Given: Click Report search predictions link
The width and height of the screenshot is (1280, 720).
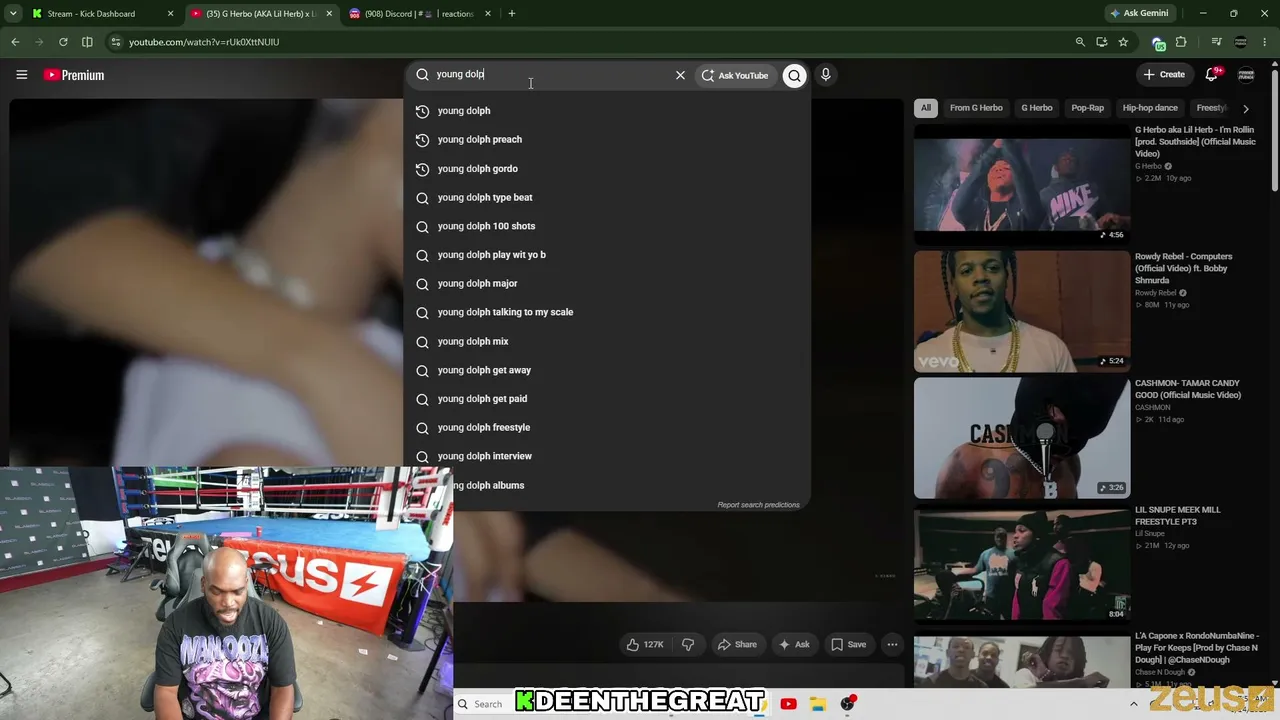Looking at the screenshot, I should [x=758, y=505].
